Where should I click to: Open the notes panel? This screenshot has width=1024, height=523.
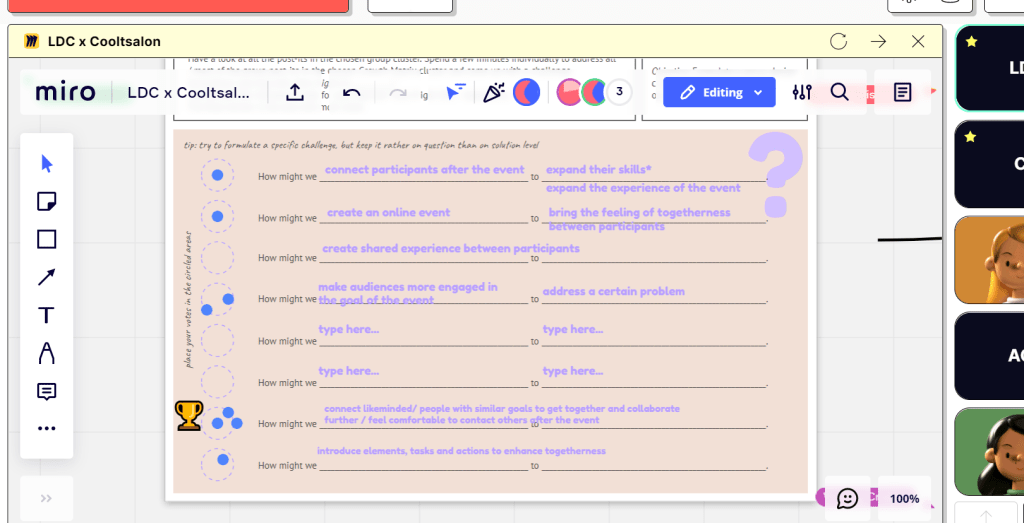click(x=902, y=93)
